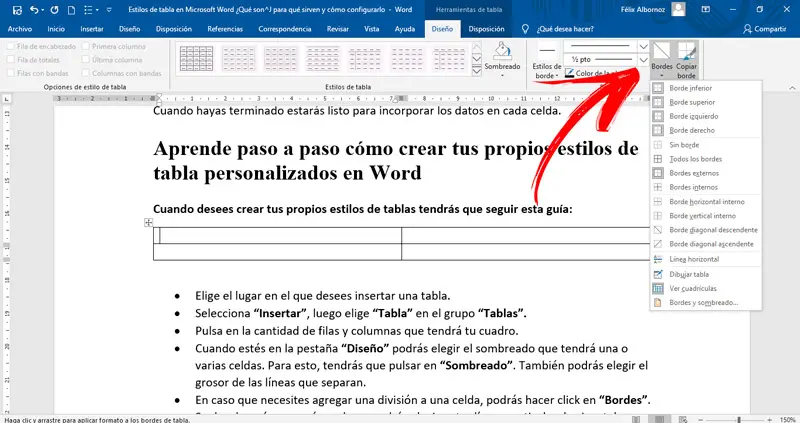Click the Color de la pluma pen color swatch
Screen dimensions: 800x423
pos(569,73)
